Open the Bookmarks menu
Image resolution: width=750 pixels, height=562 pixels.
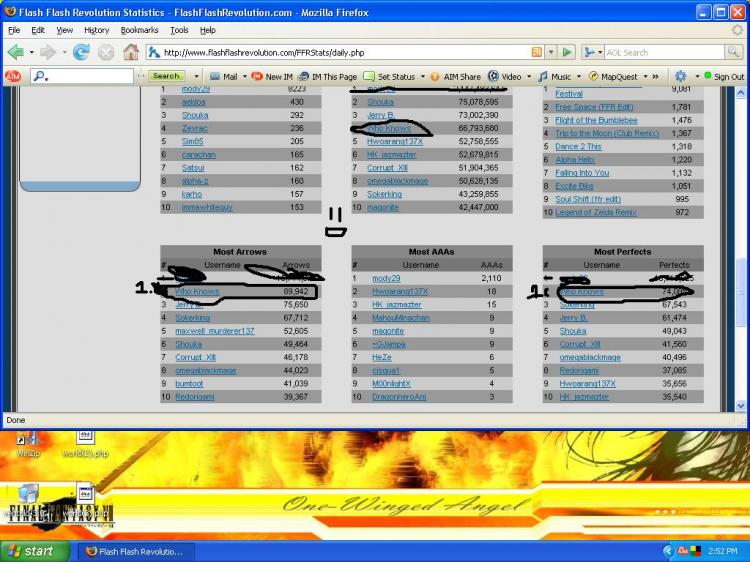click(x=139, y=30)
